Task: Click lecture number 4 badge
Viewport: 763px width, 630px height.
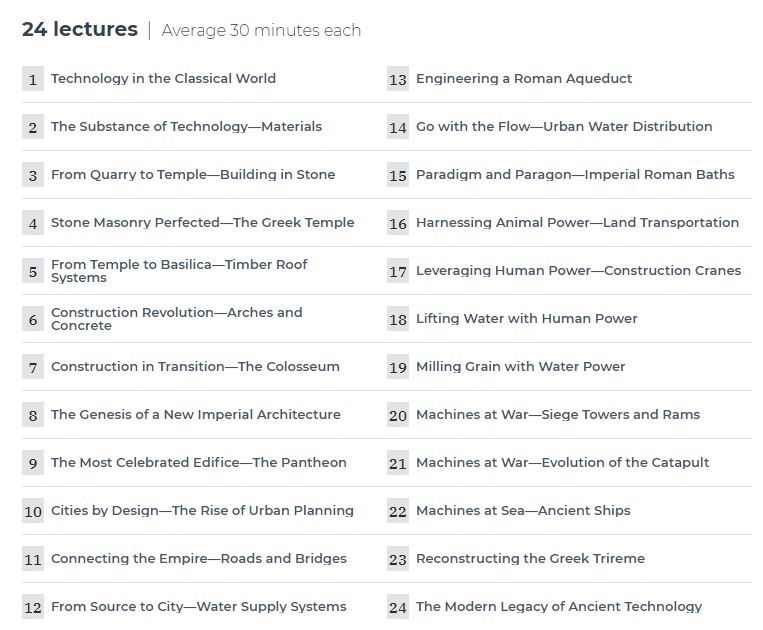Action: pyautogui.click(x=33, y=223)
